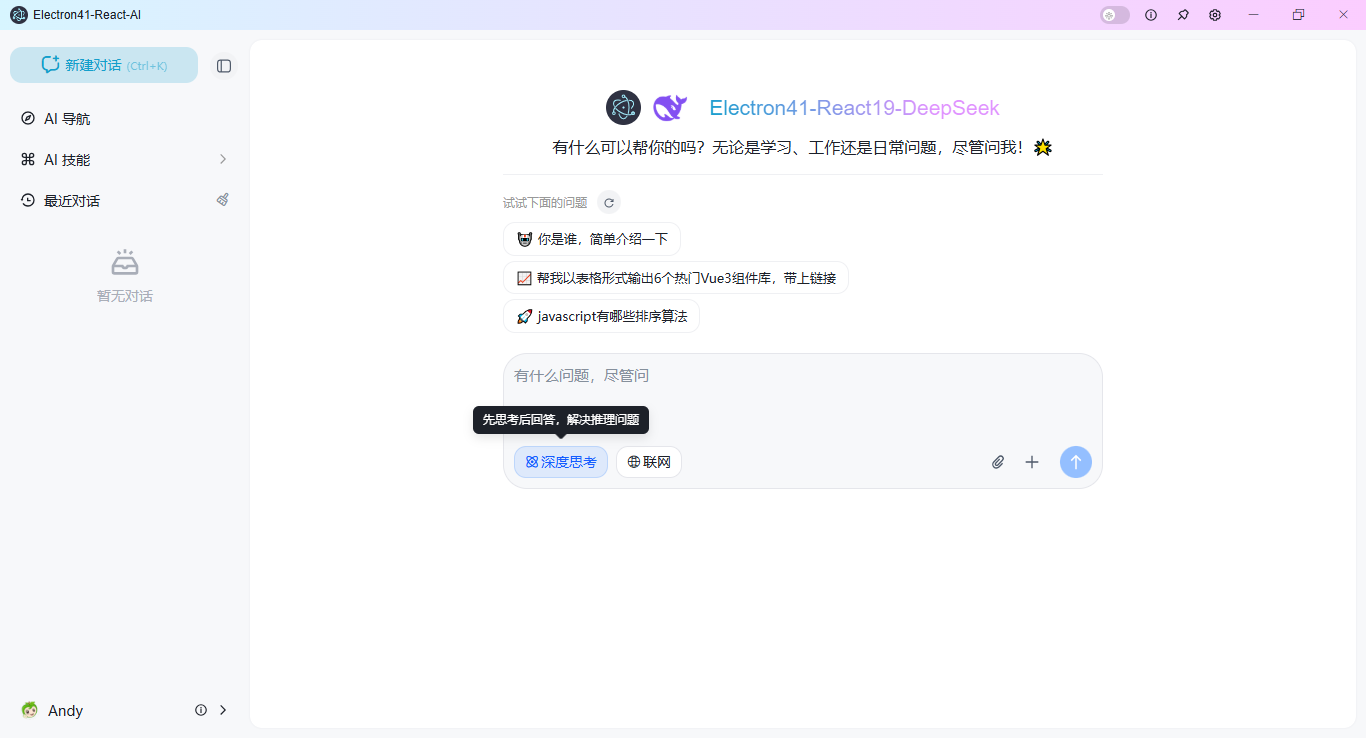
Task: Choose the javascript有哪些排序算法 suggestion
Action: pos(601,316)
